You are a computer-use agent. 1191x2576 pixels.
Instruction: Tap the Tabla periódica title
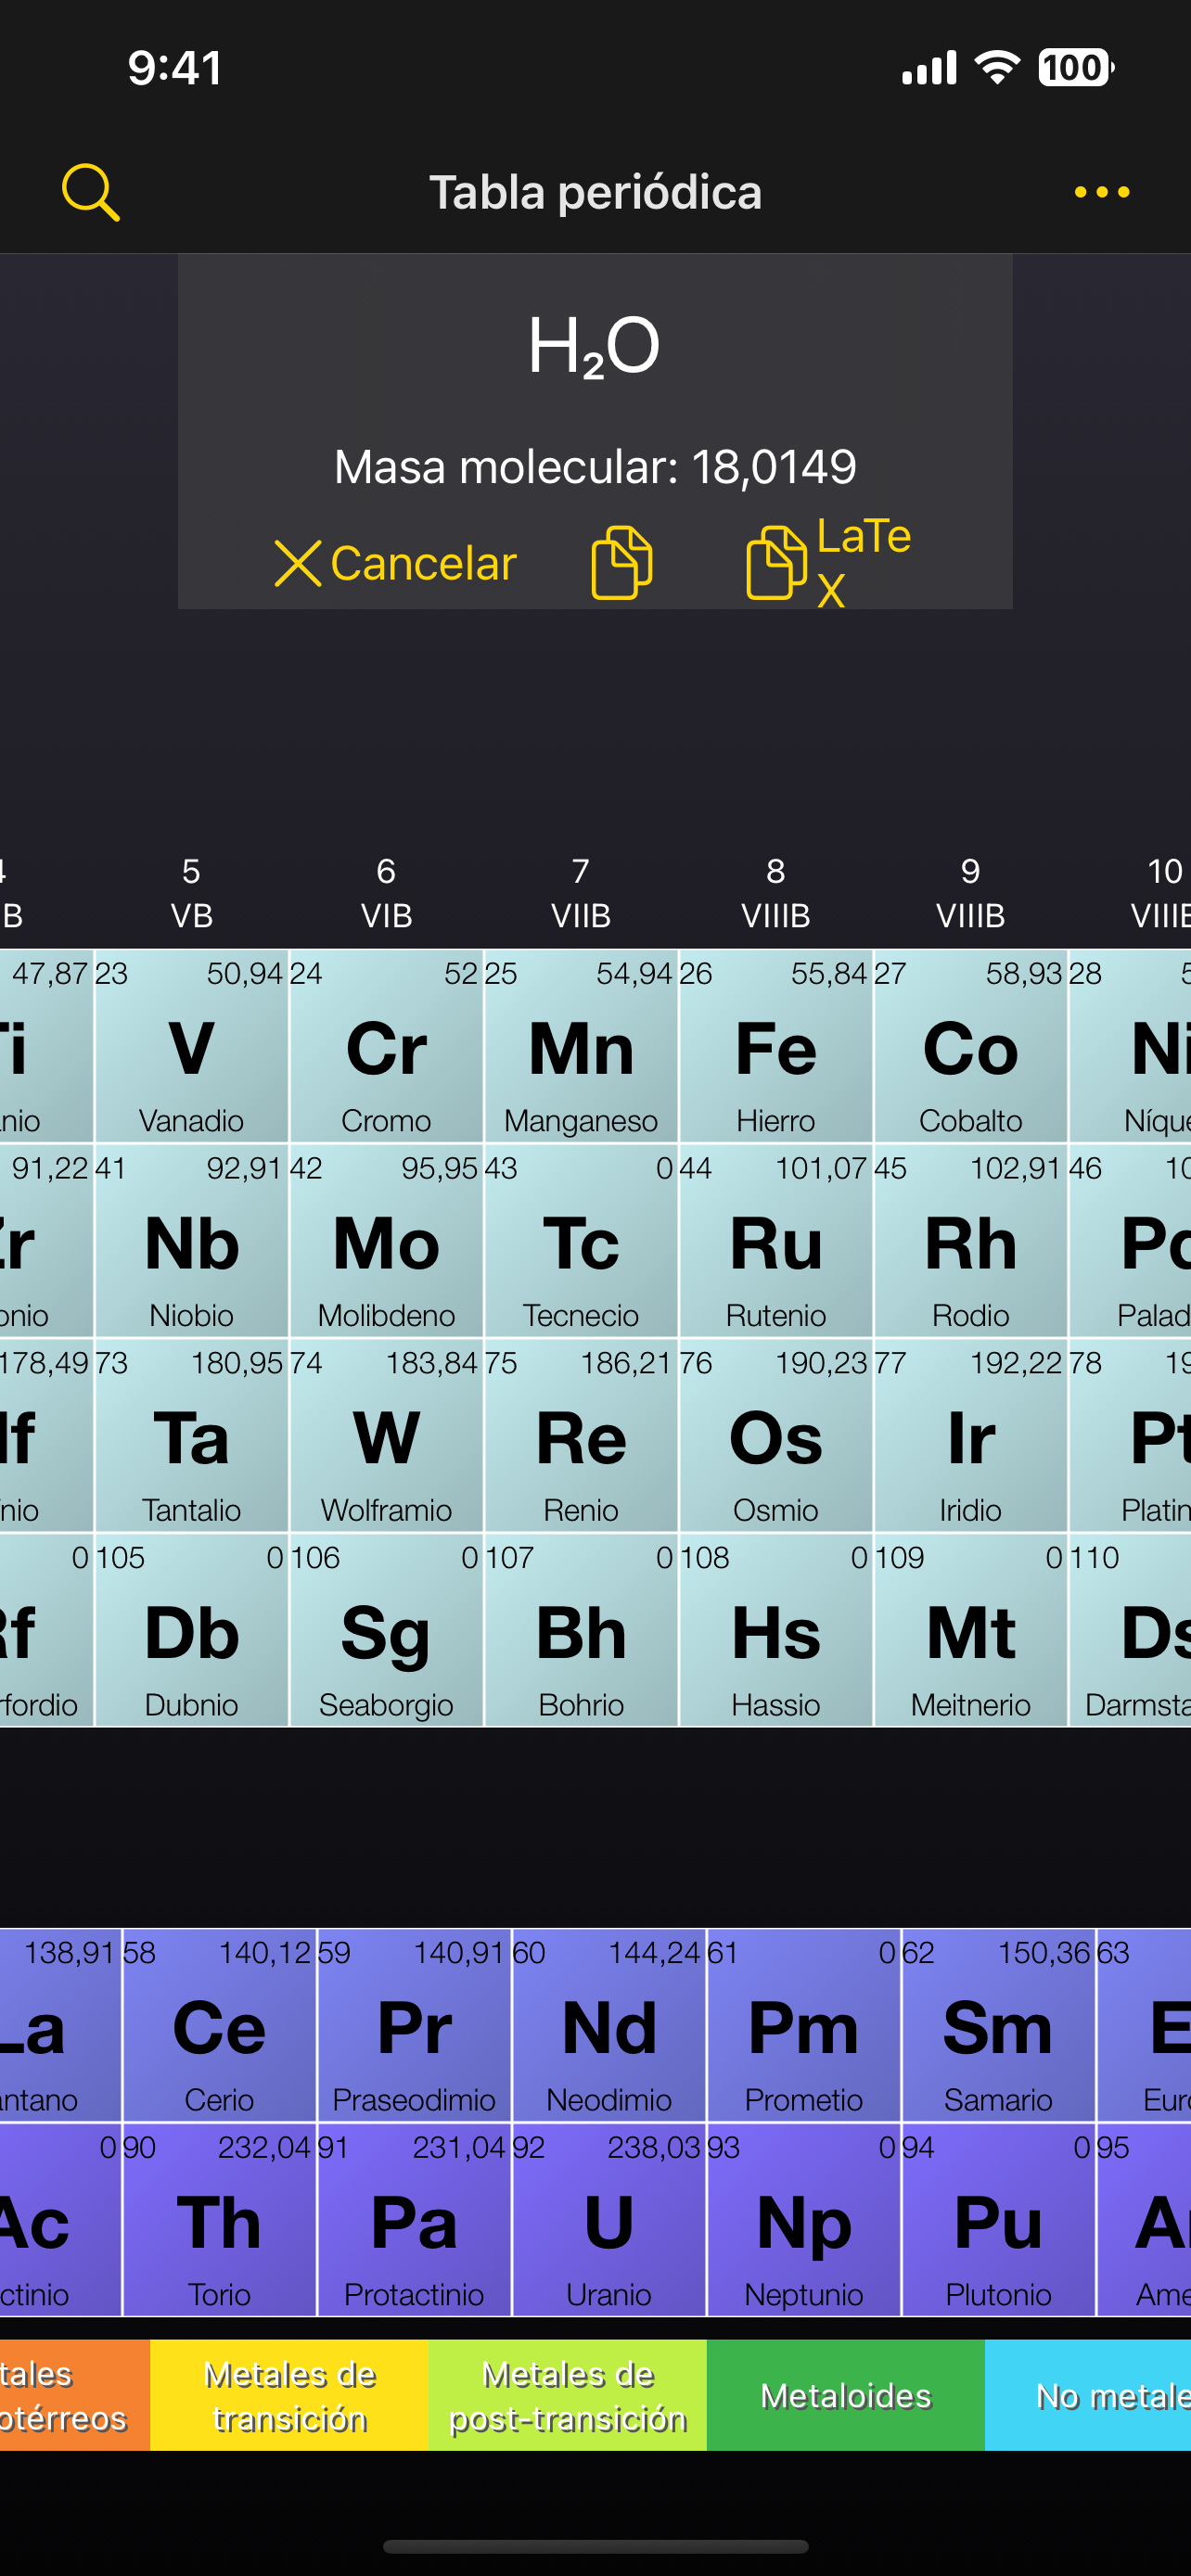595,192
